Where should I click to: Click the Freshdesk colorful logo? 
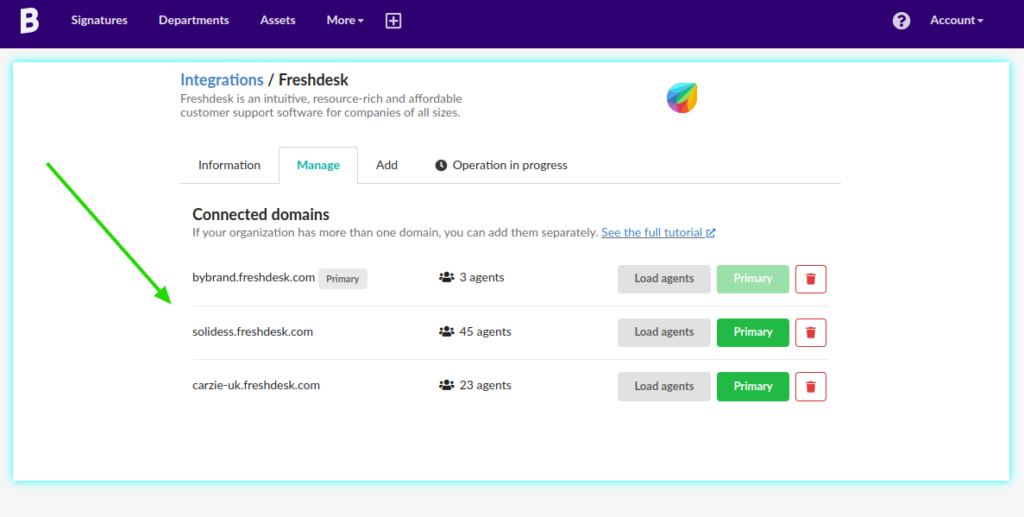pos(682,98)
